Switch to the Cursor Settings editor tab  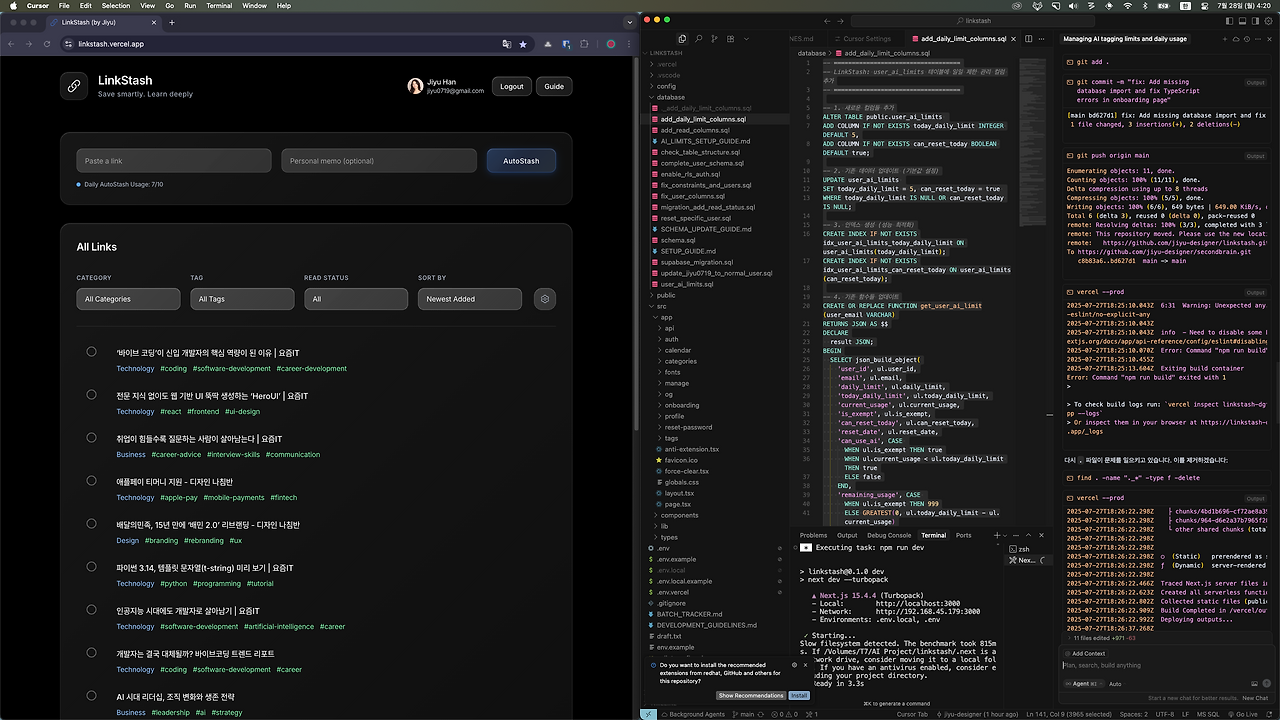click(x=867, y=38)
